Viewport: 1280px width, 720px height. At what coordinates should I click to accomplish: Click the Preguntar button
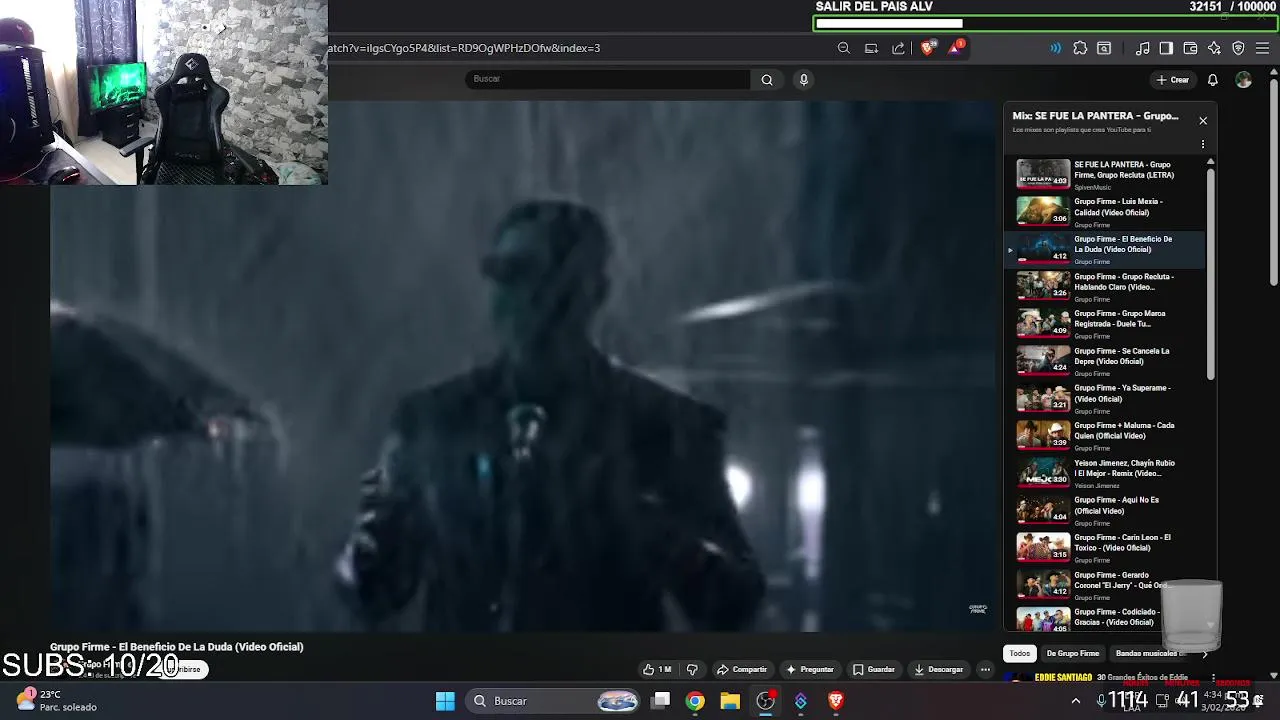click(x=810, y=669)
